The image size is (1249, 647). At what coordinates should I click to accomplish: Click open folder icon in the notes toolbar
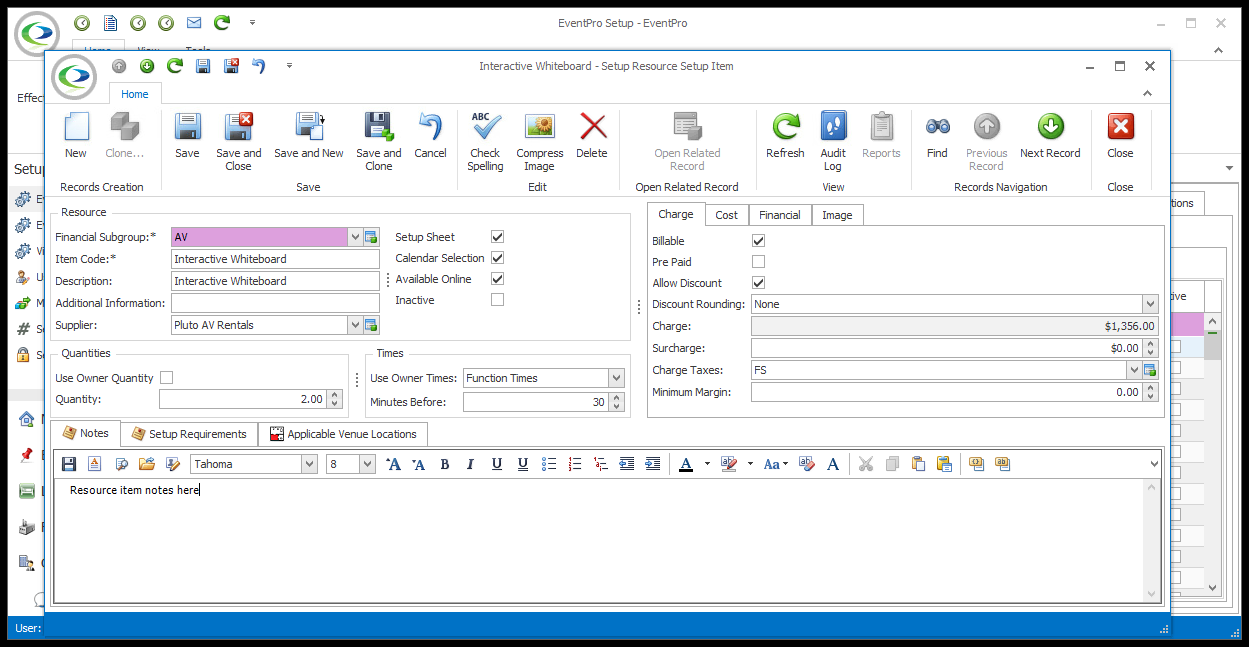(146, 464)
